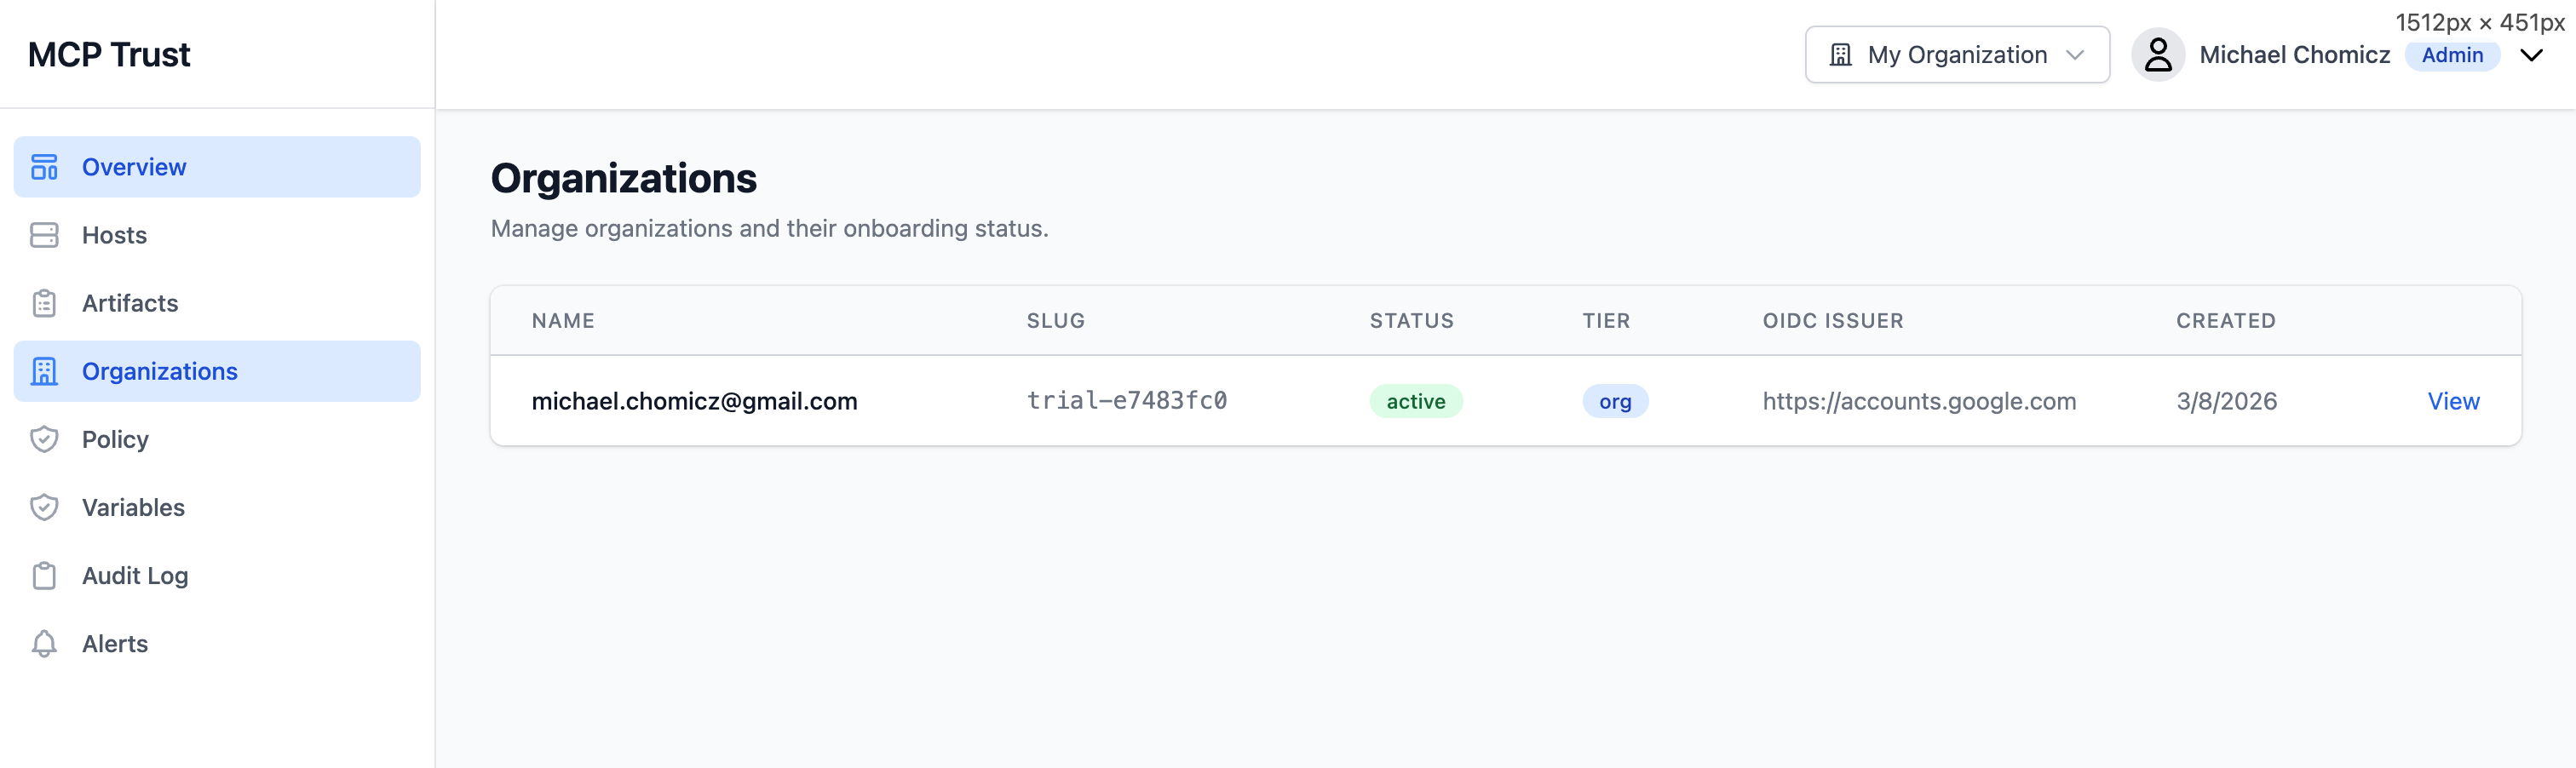Open the Audit Log section
Viewport: 2576px width, 768px height.
click(x=135, y=575)
